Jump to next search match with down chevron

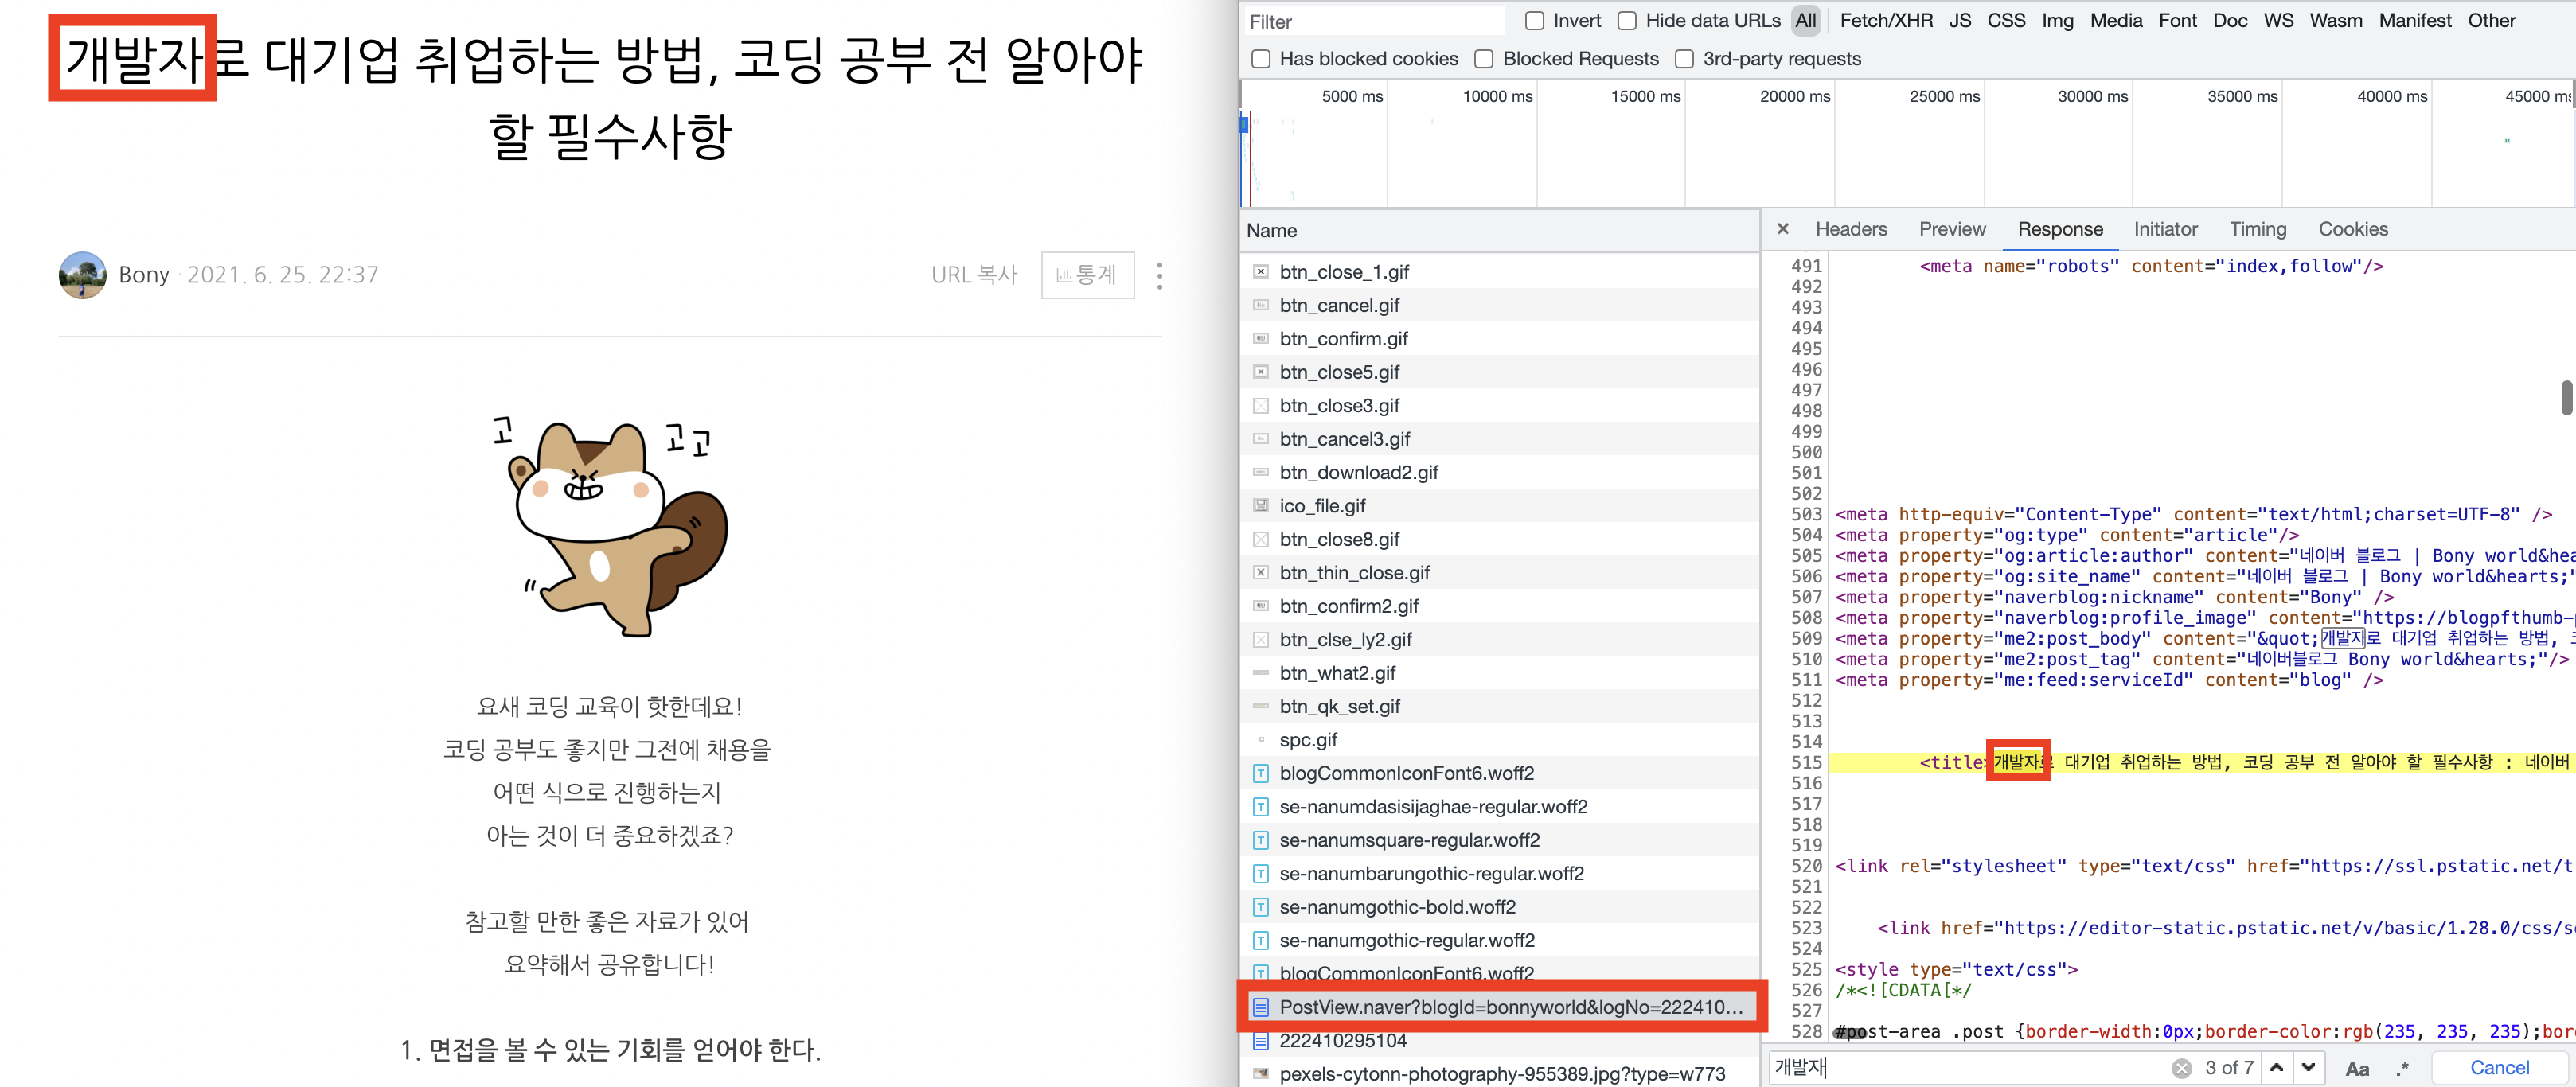(2307, 1066)
